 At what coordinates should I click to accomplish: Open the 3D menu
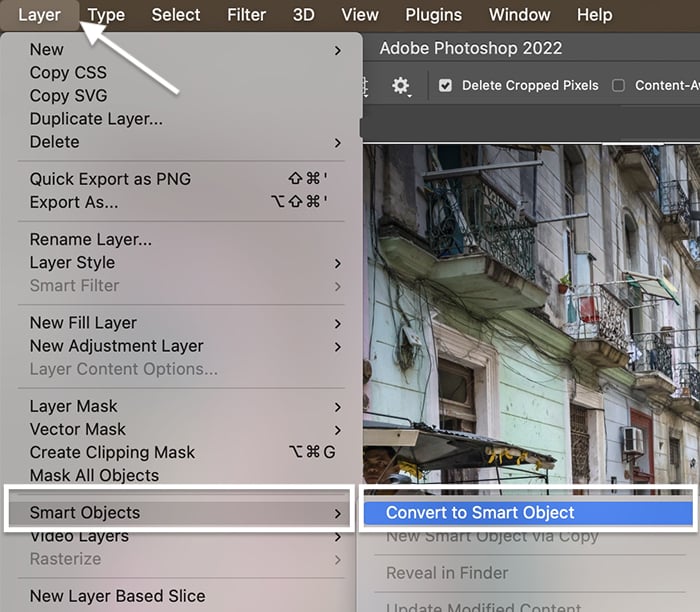(304, 15)
